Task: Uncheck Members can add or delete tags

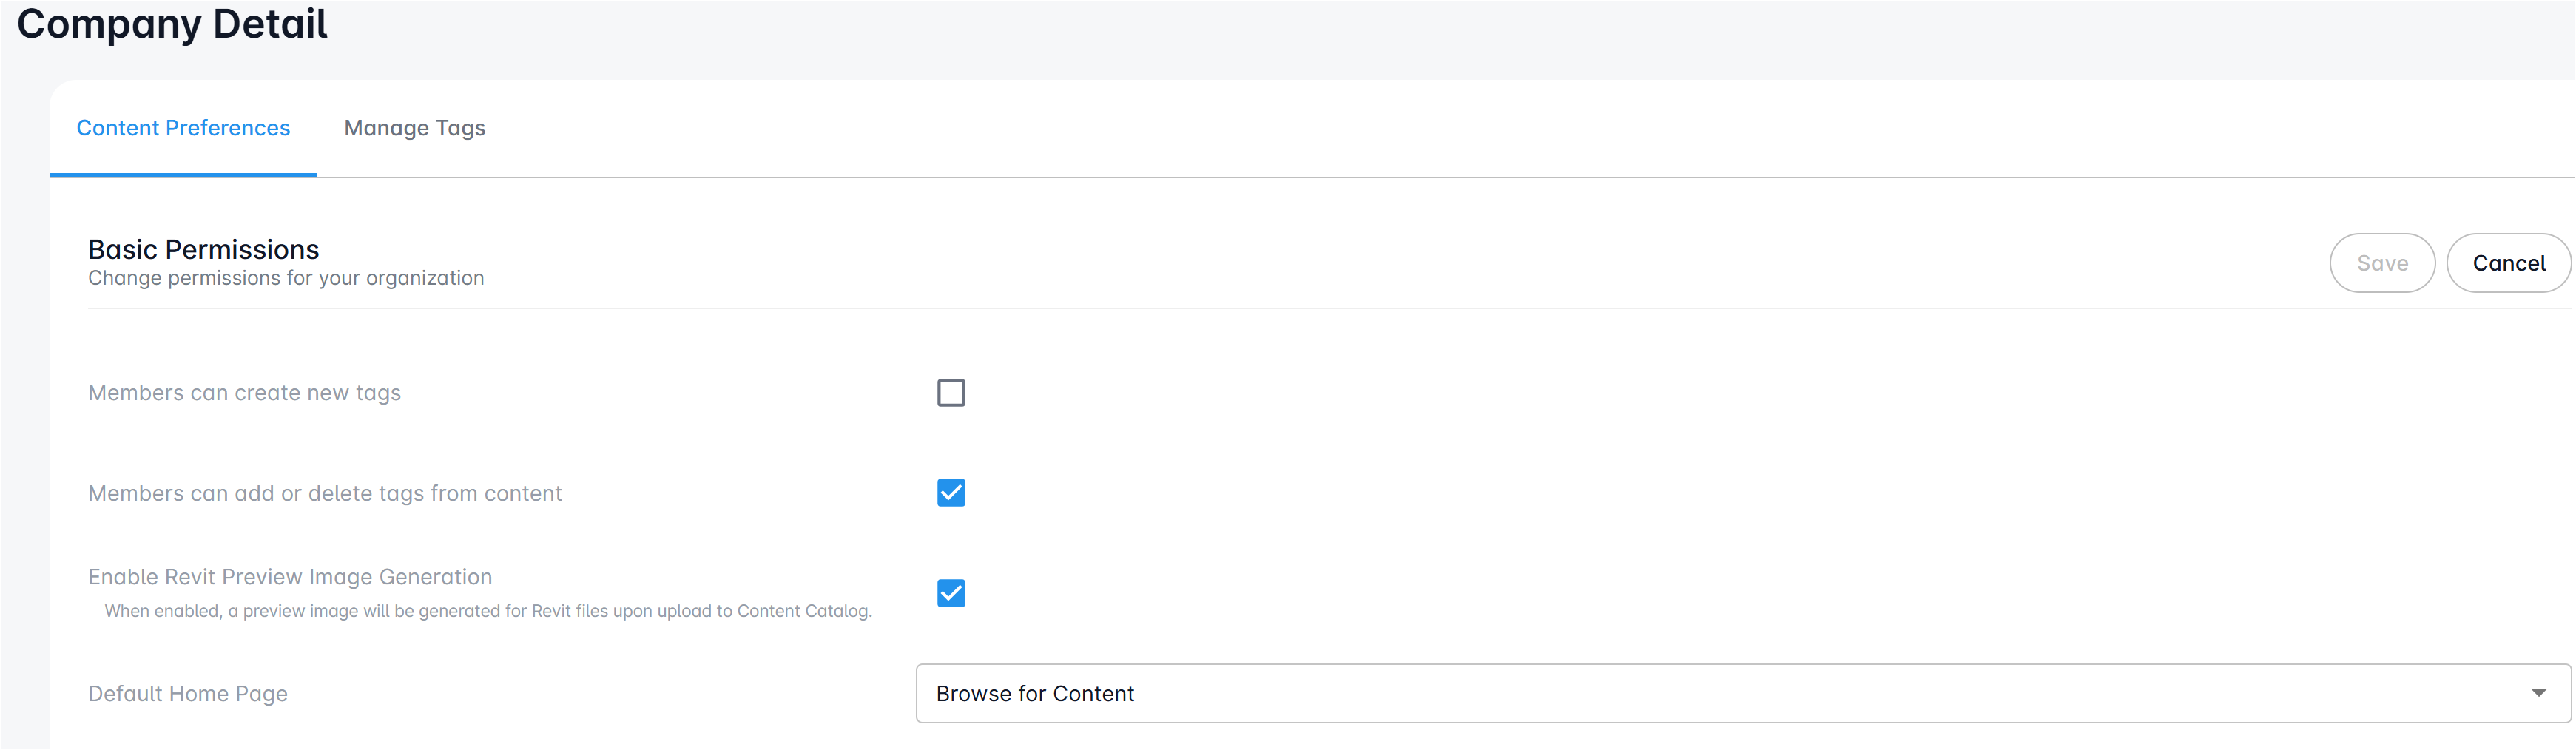Action: pos(951,493)
